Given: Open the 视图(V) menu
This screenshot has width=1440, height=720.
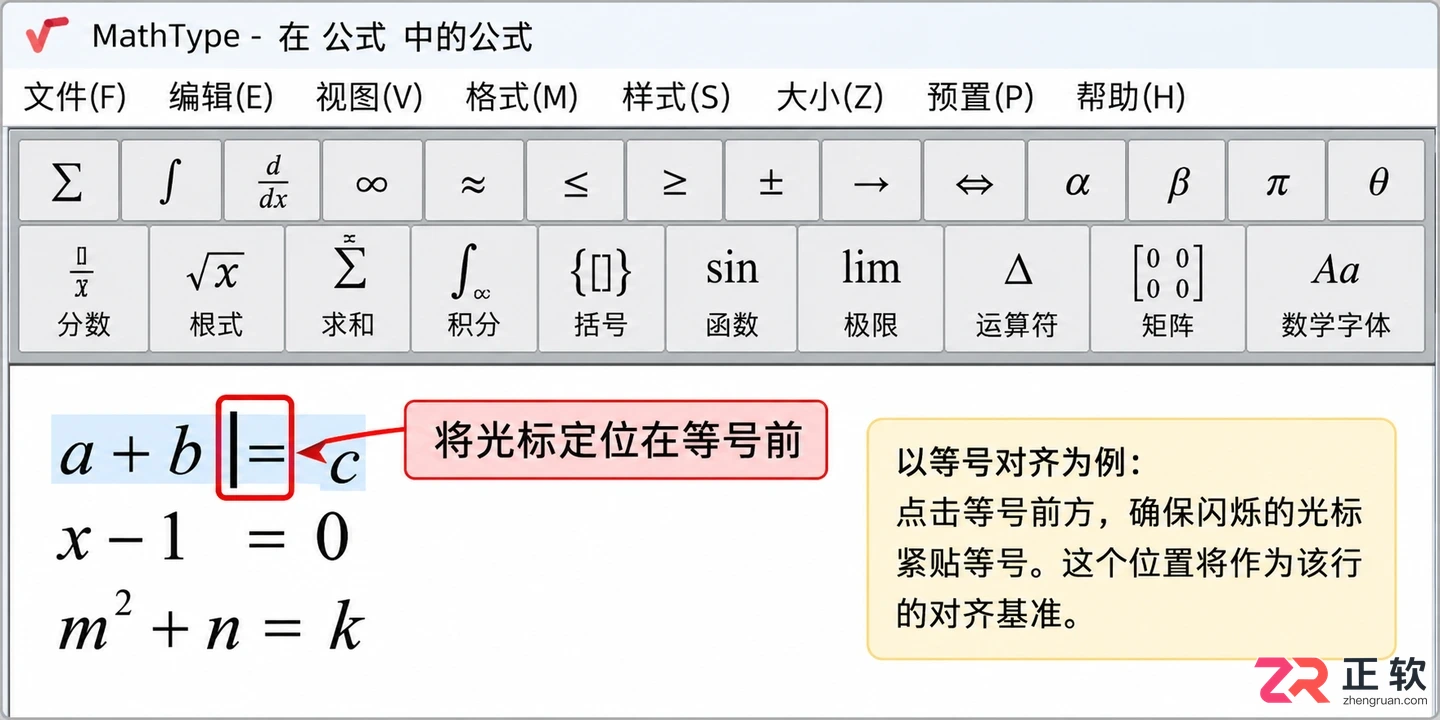Looking at the screenshot, I should [x=369, y=97].
